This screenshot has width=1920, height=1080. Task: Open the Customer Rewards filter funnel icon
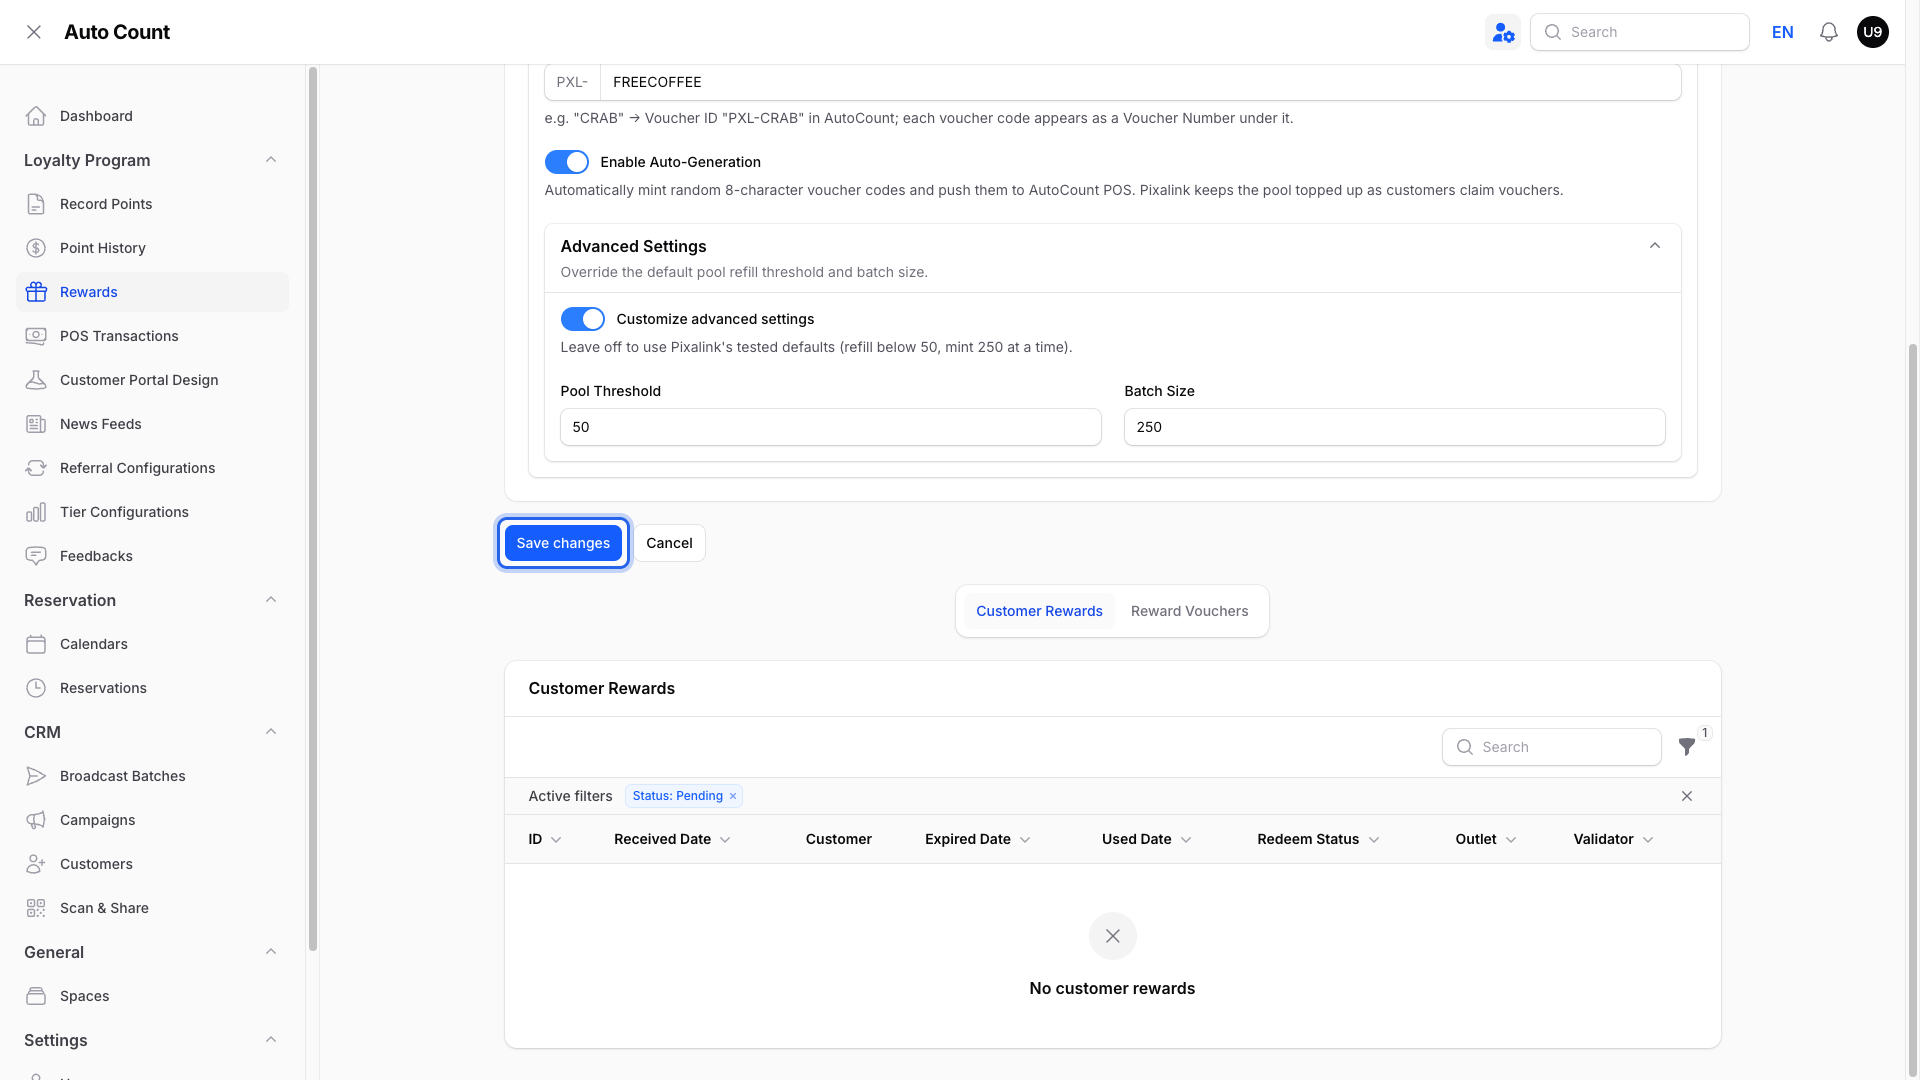(x=1687, y=747)
